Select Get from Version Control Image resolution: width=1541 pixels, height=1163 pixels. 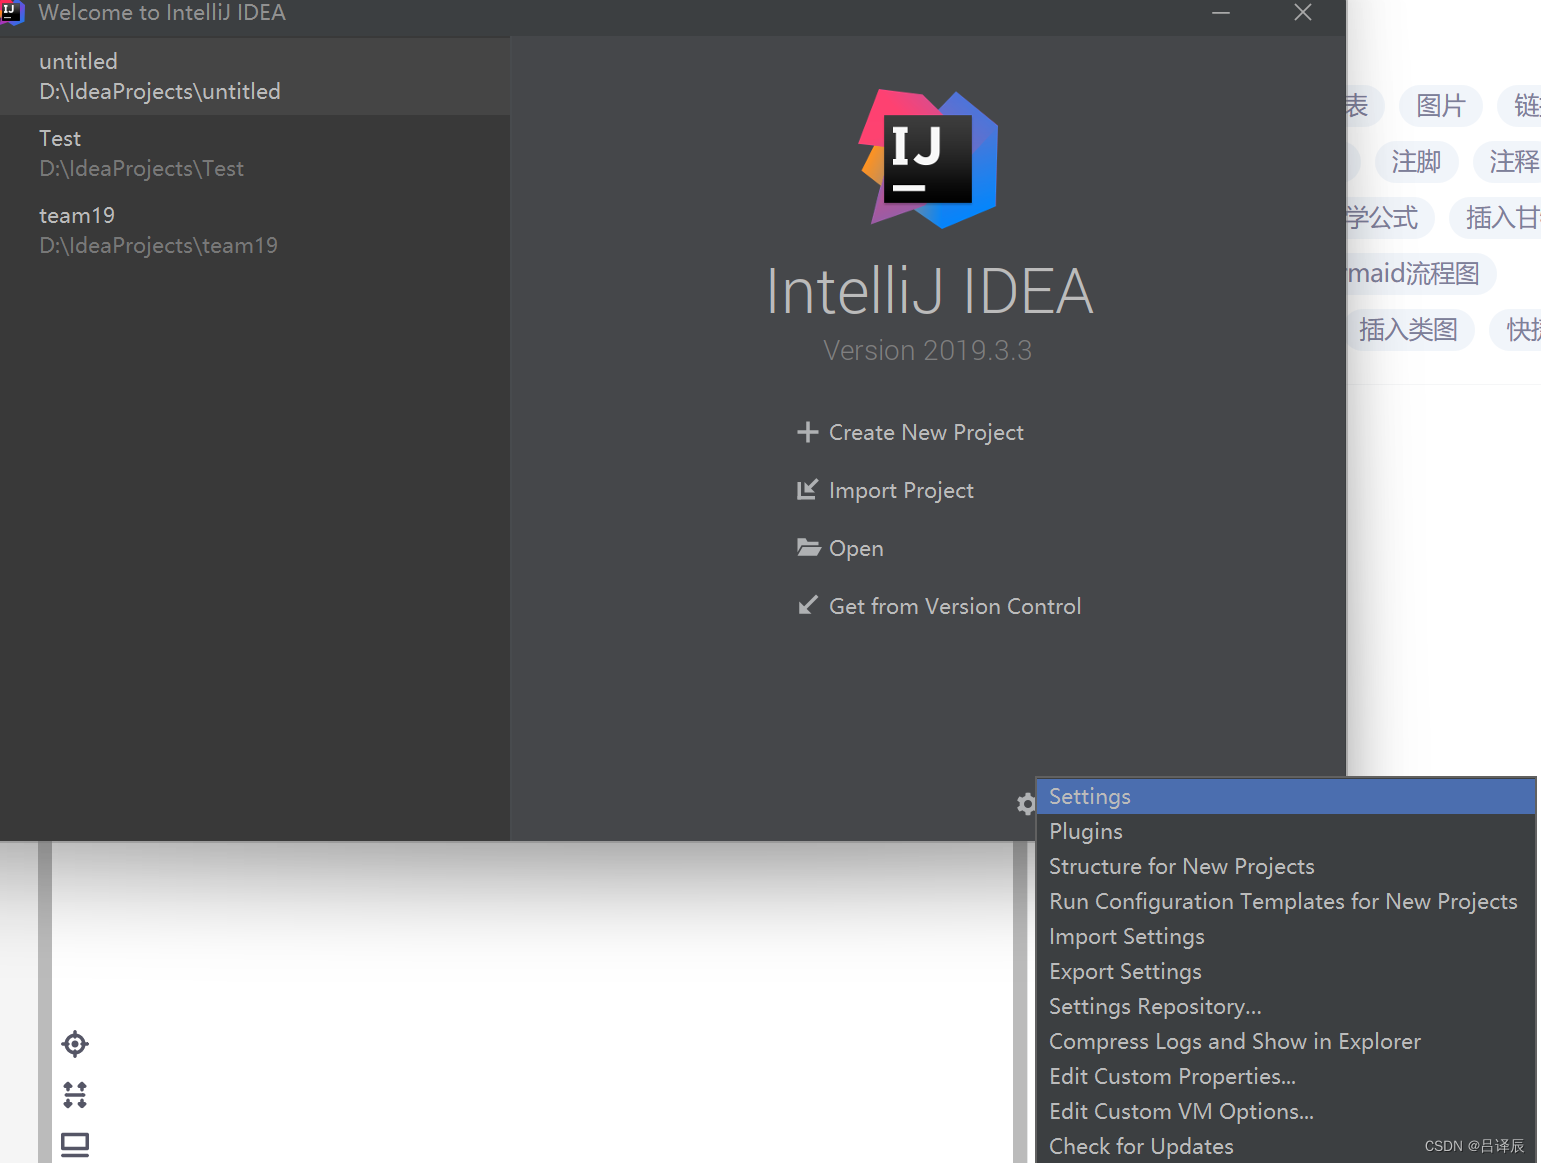click(955, 606)
